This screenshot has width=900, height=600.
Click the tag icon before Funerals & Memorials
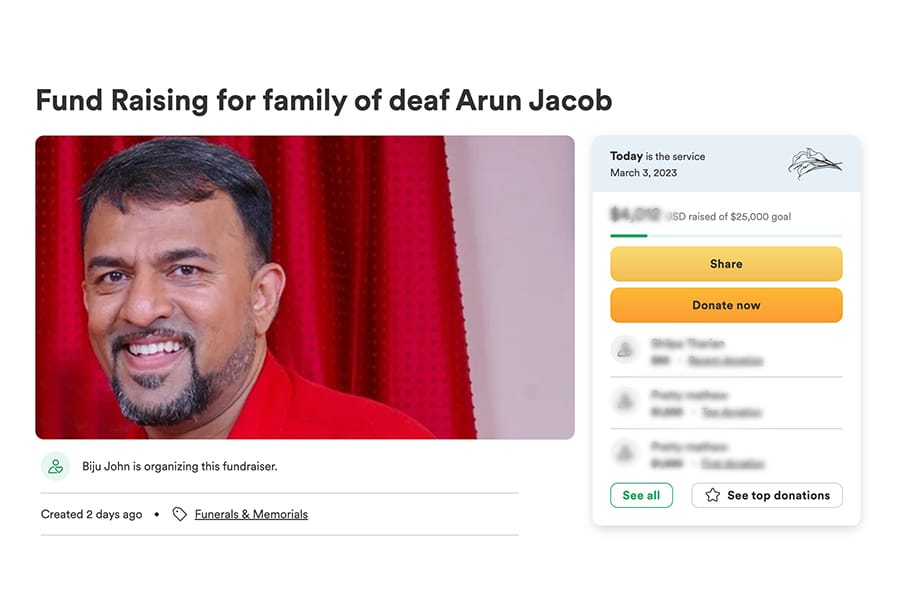click(x=179, y=514)
